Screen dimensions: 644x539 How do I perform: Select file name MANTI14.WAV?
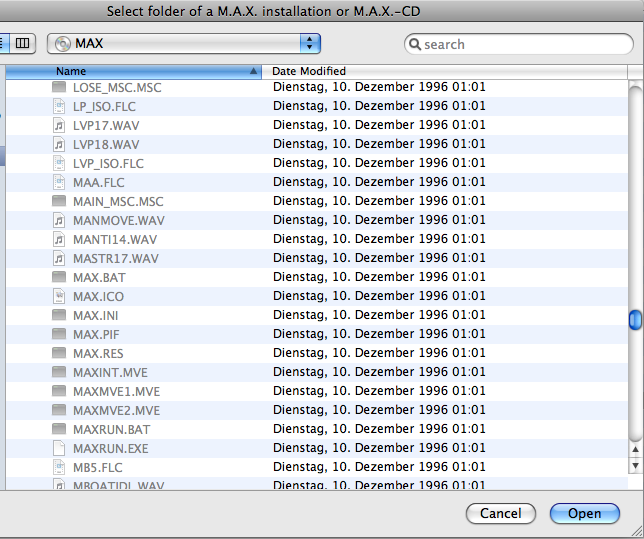[115, 240]
